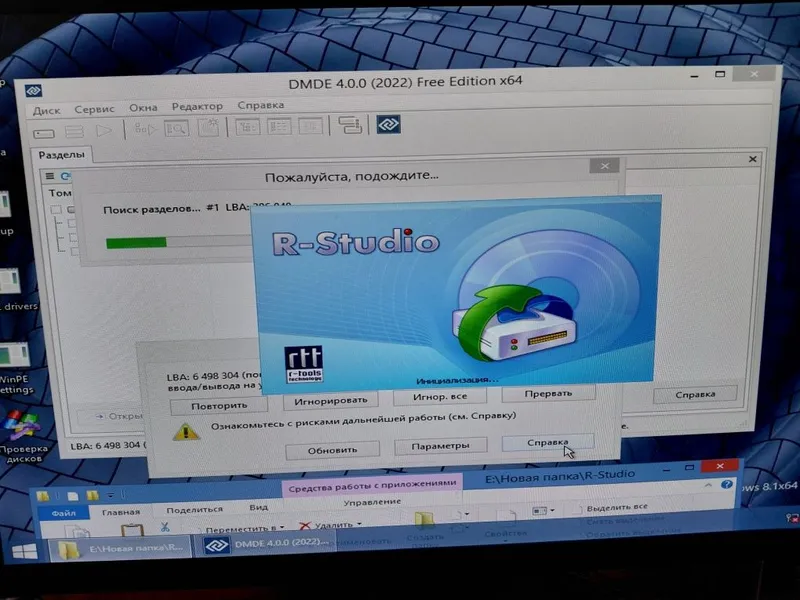Screen dimensions: 800x600
Task: Click the stacked disks RAID toolbar icon
Action: click(x=74, y=132)
